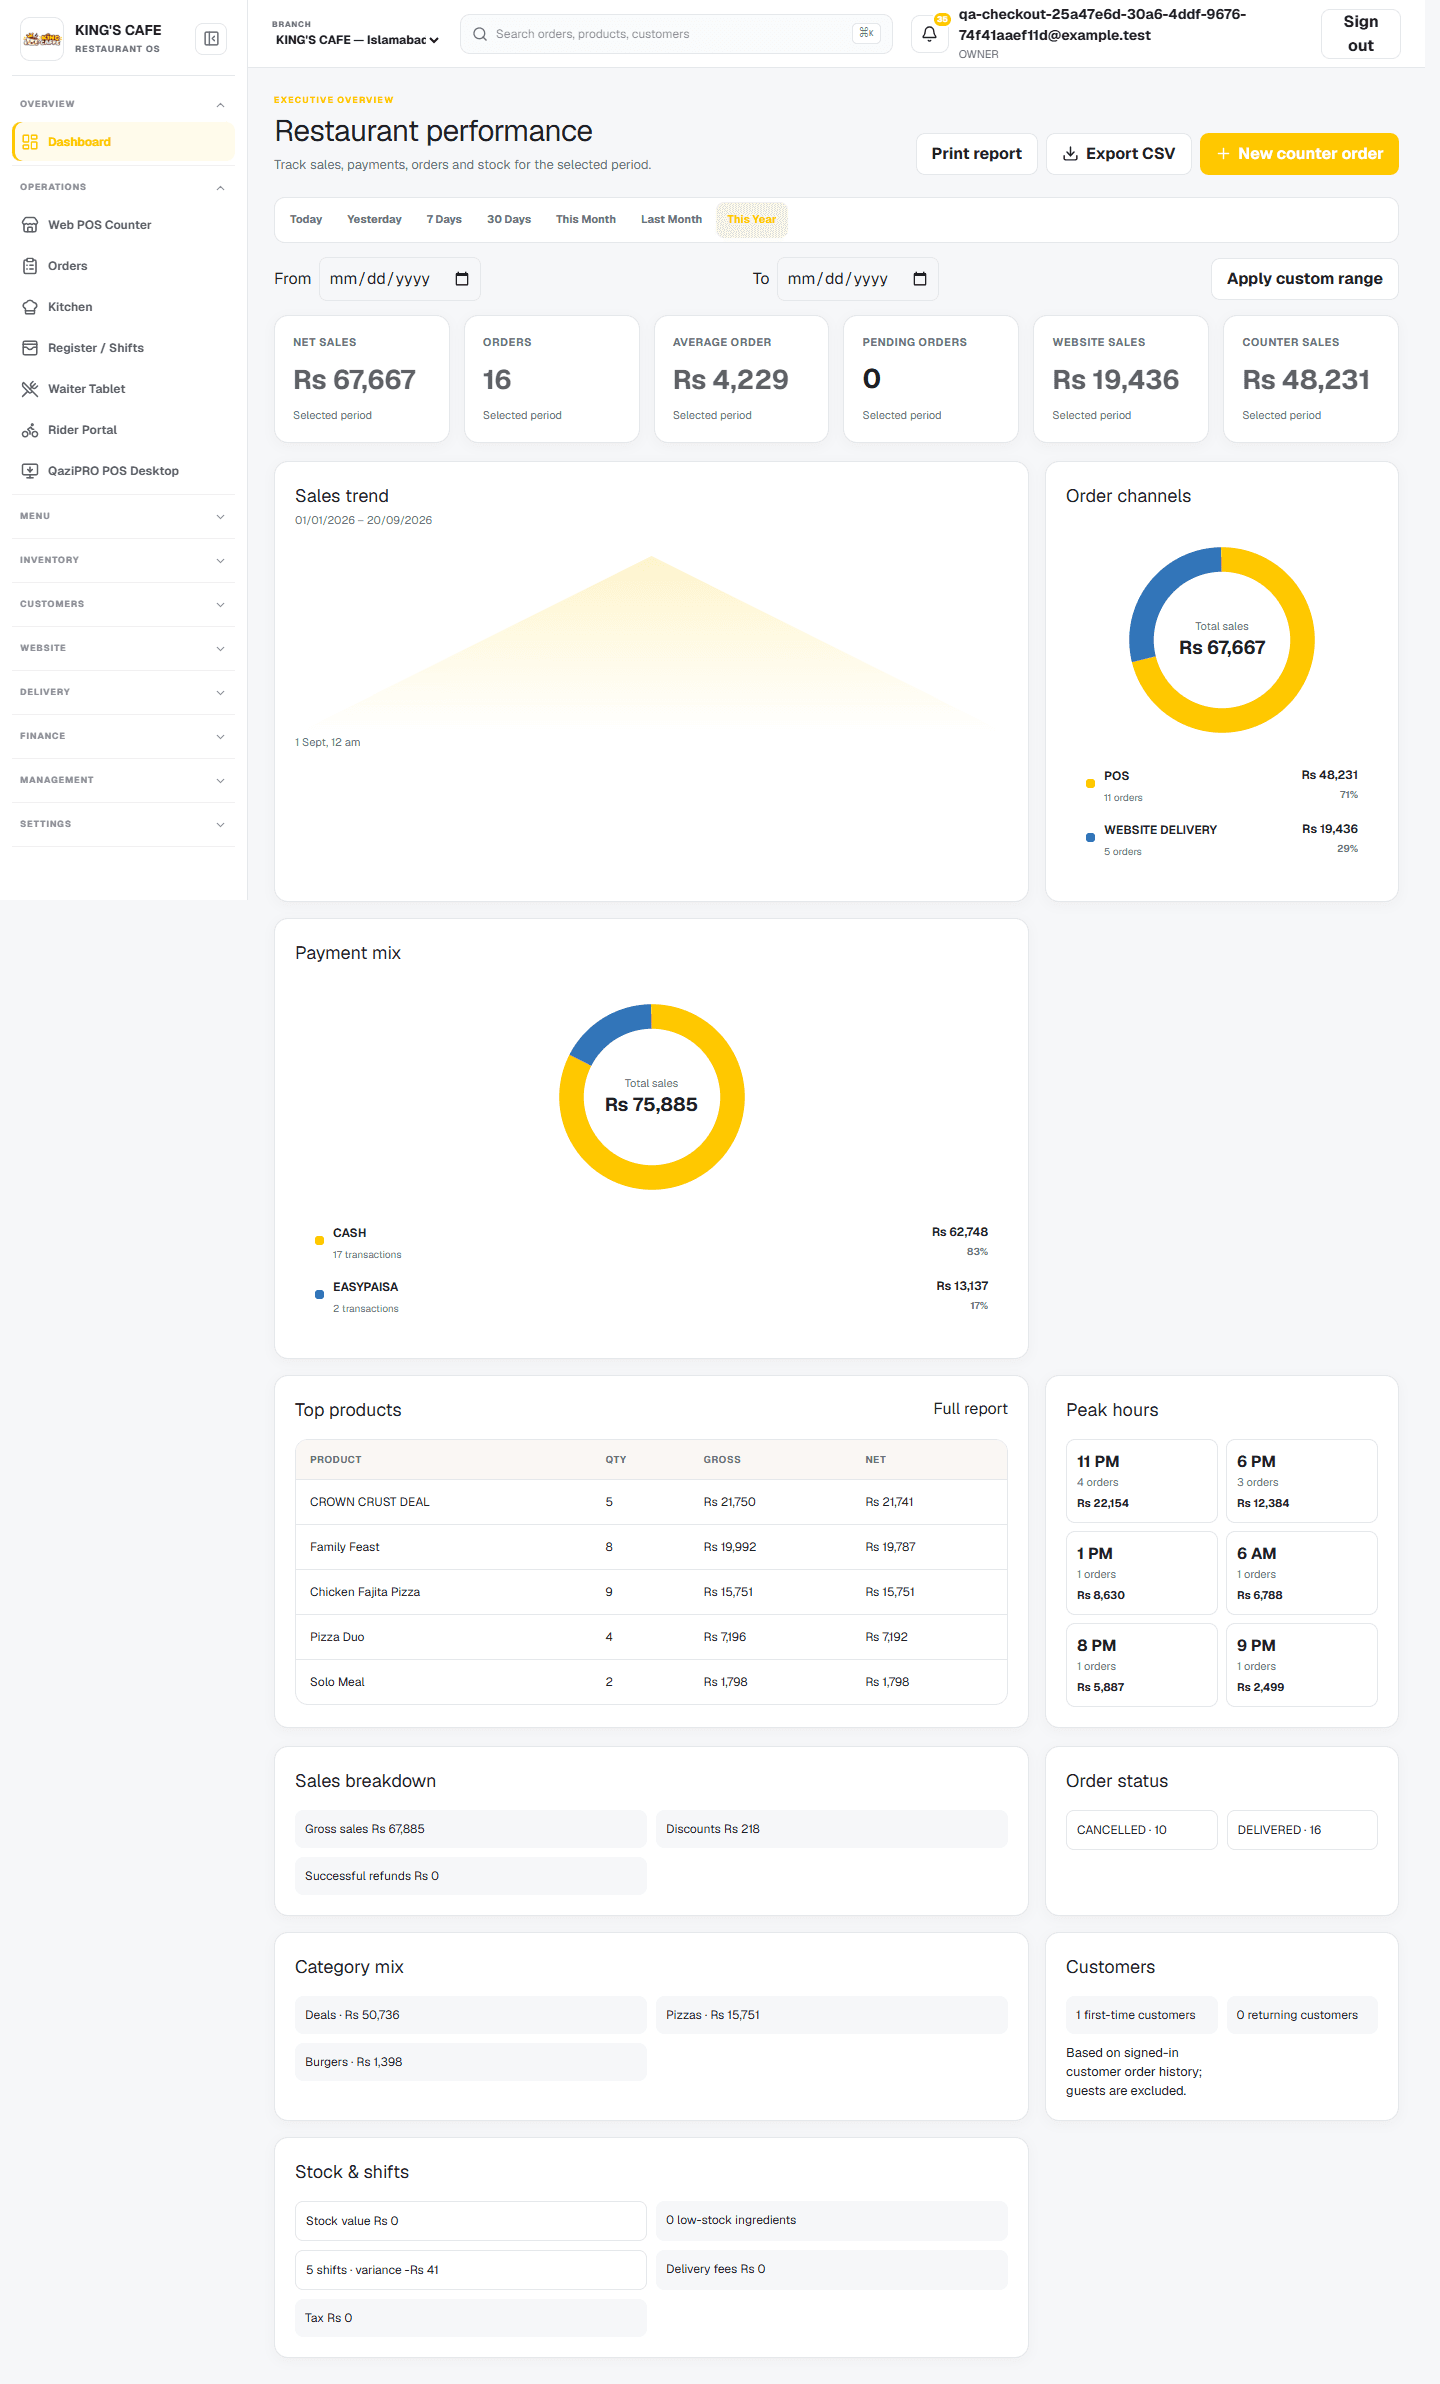The width and height of the screenshot is (1440, 2384).
Task: Select the 30 Days period tab
Action: (x=509, y=220)
